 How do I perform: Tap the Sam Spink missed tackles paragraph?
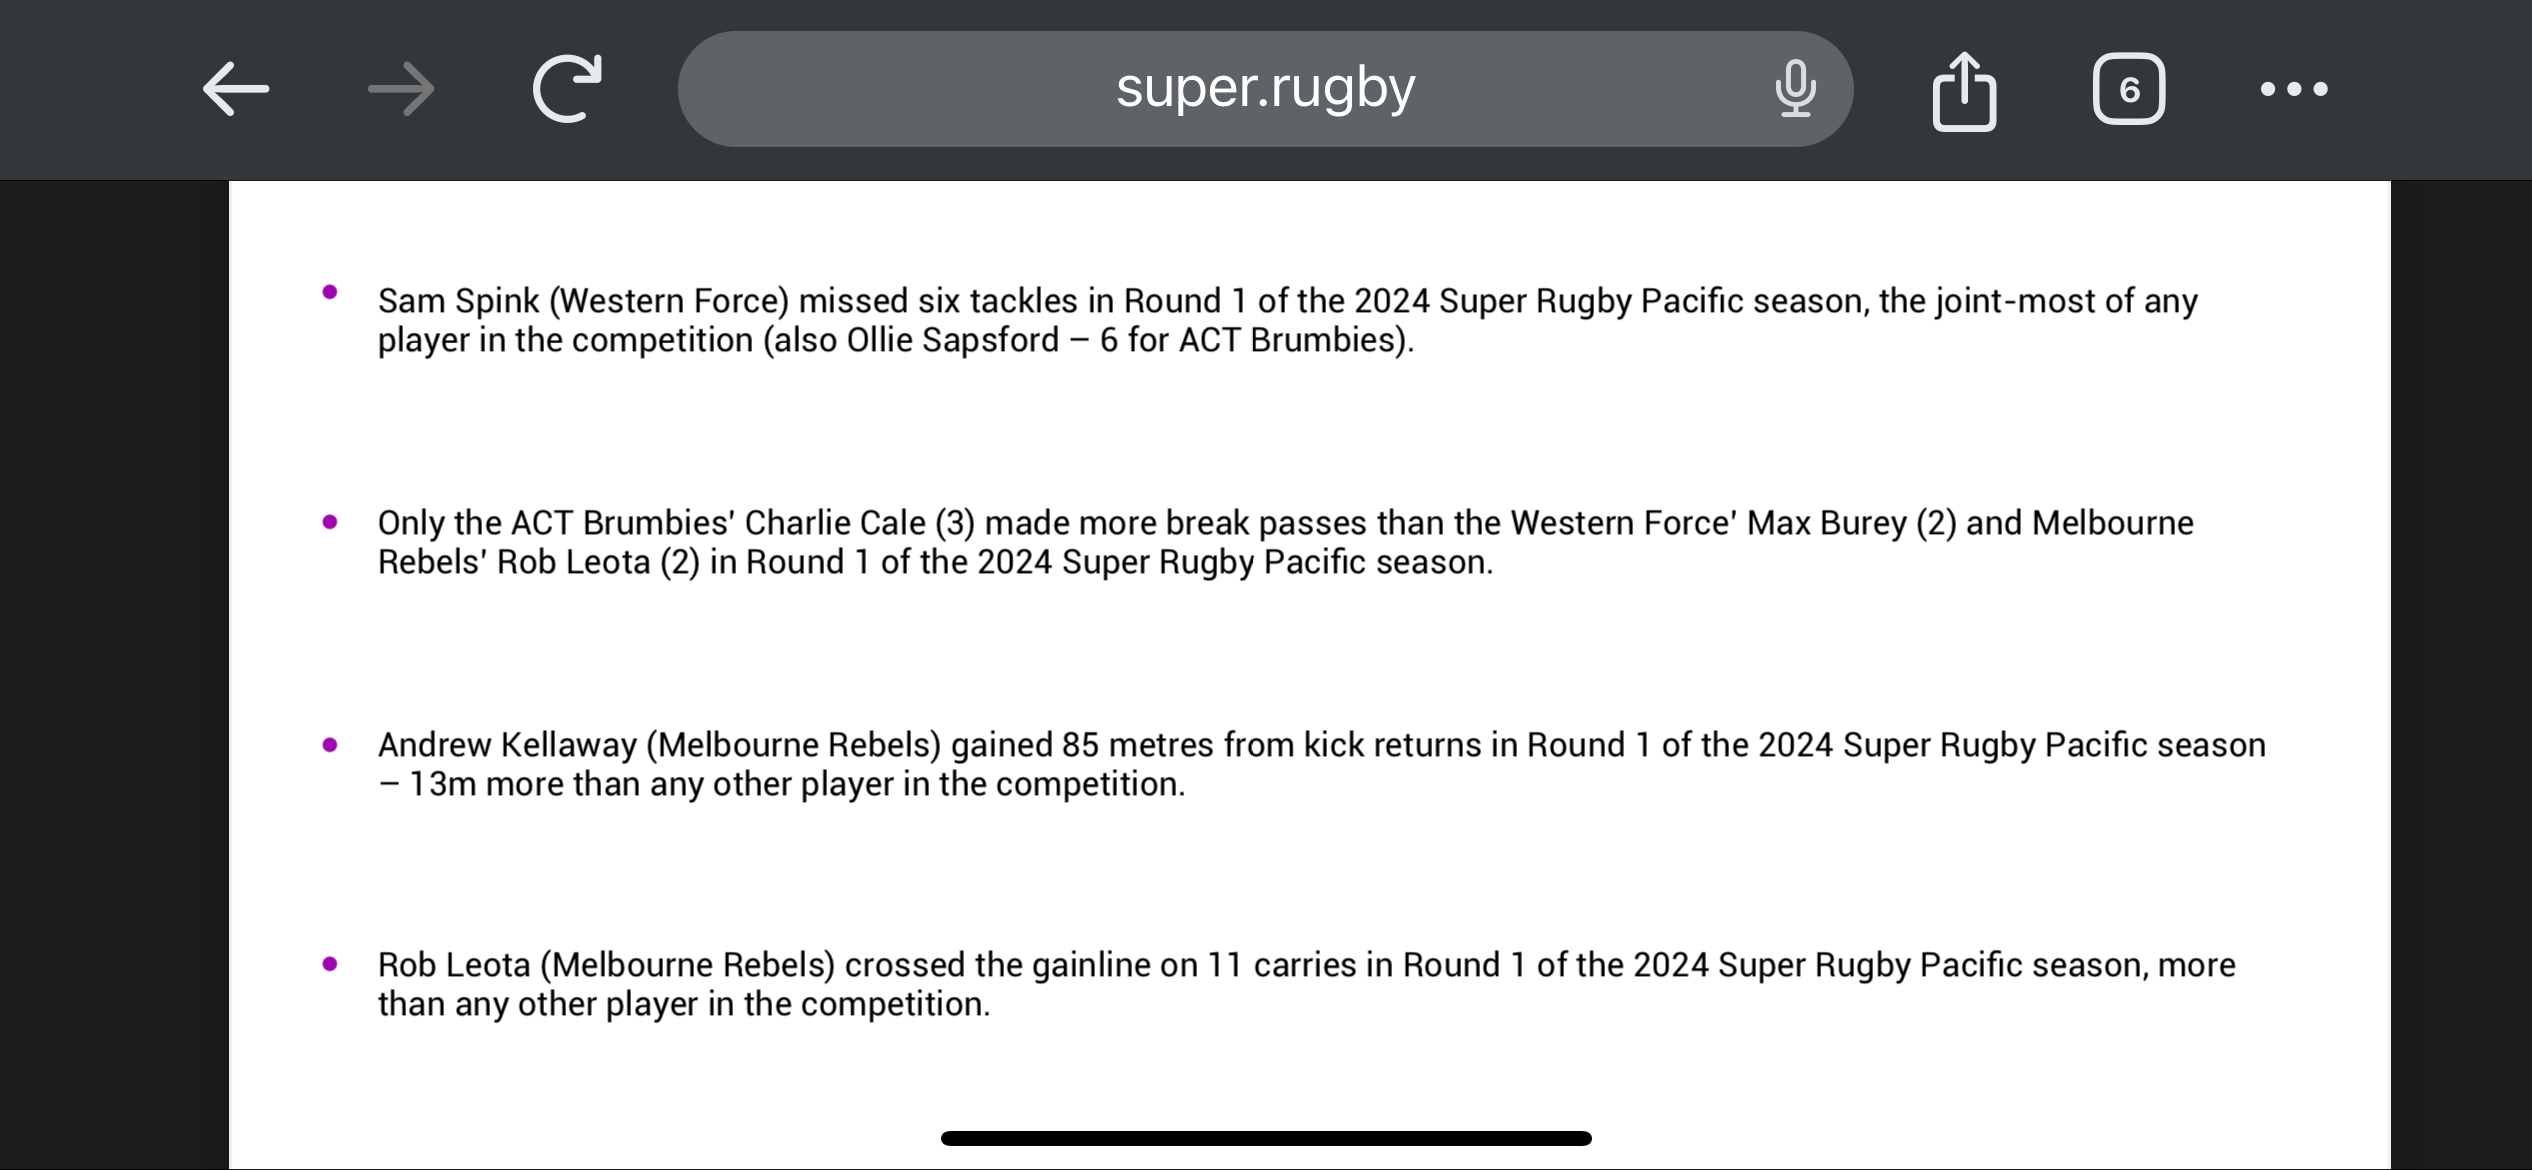click(x=1288, y=320)
